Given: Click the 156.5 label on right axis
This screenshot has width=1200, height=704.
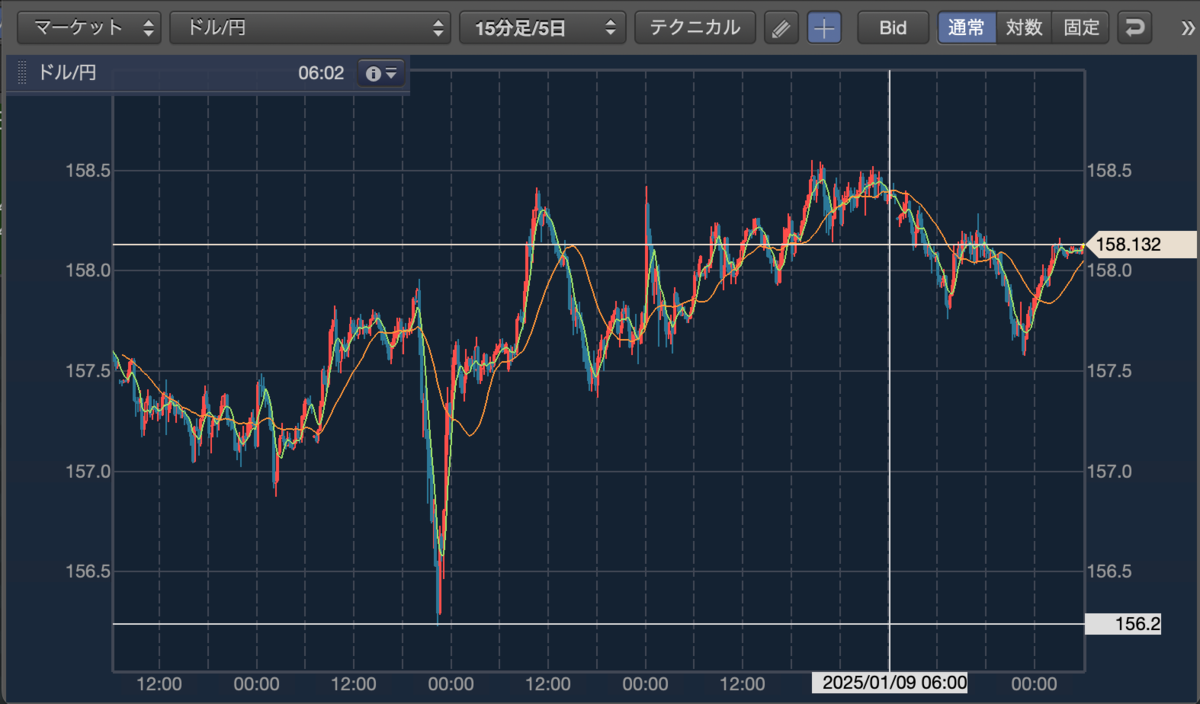Looking at the screenshot, I should click(1109, 572).
